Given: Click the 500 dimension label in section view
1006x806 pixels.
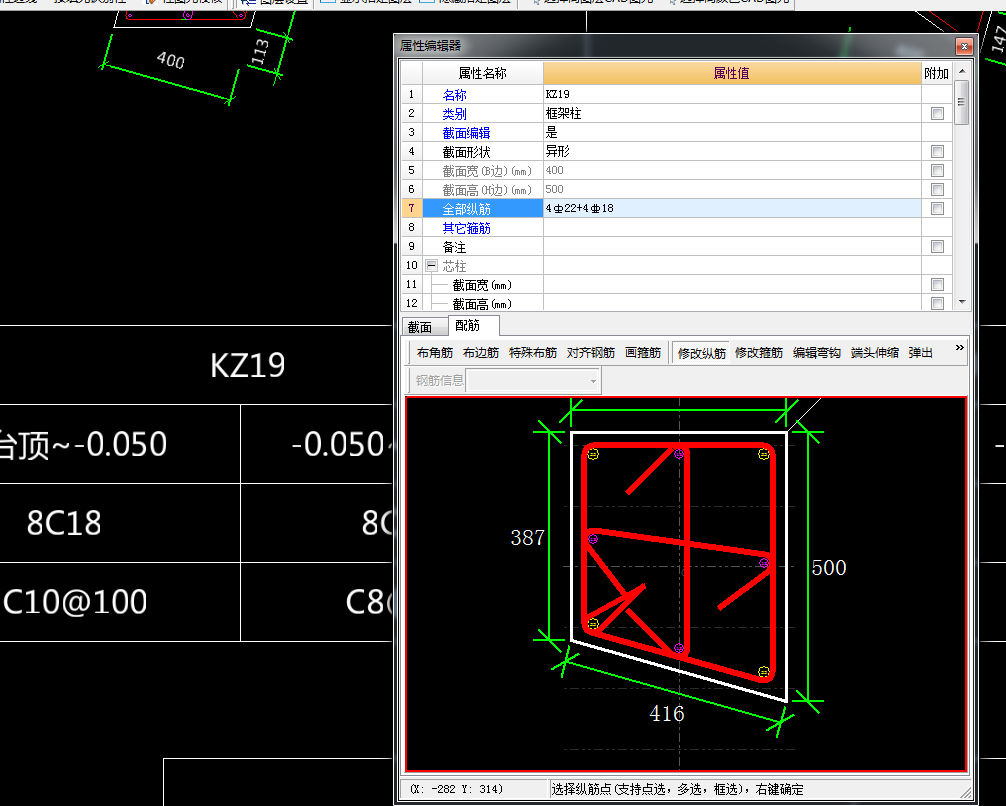Looking at the screenshot, I should pyautogui.click(x=829, y=568).
